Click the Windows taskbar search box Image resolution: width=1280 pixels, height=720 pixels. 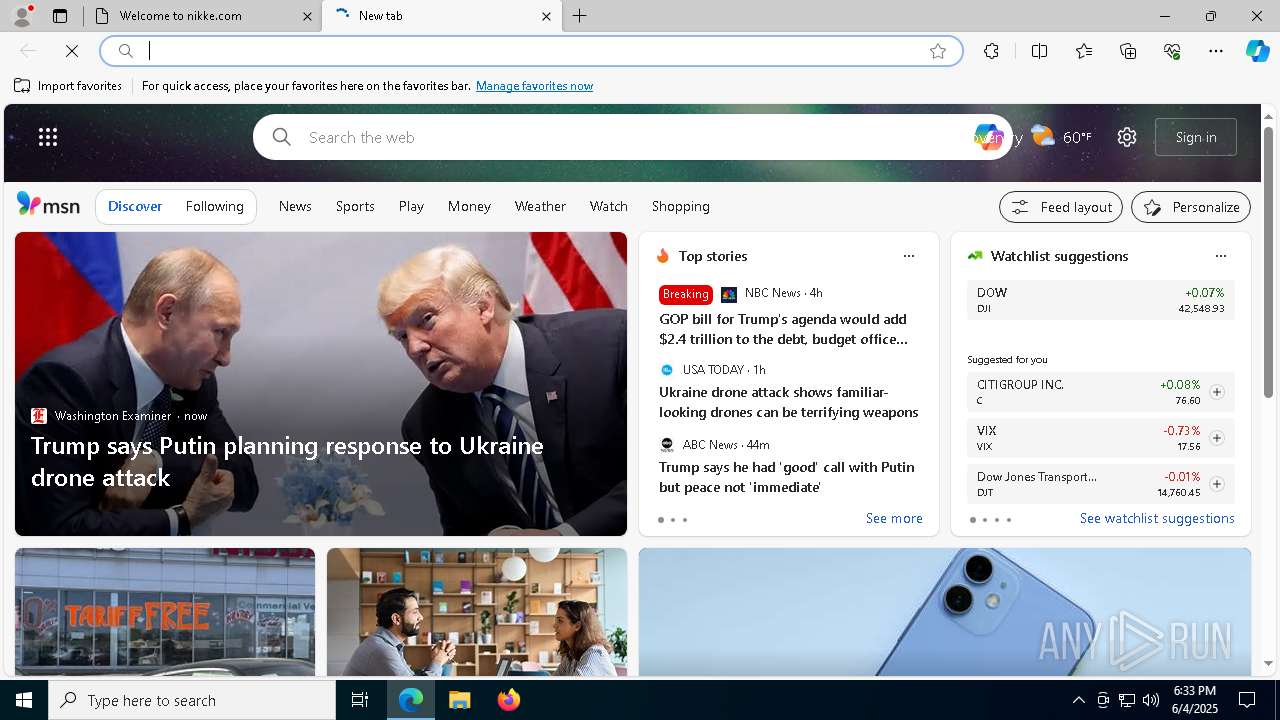pos(192,700)
